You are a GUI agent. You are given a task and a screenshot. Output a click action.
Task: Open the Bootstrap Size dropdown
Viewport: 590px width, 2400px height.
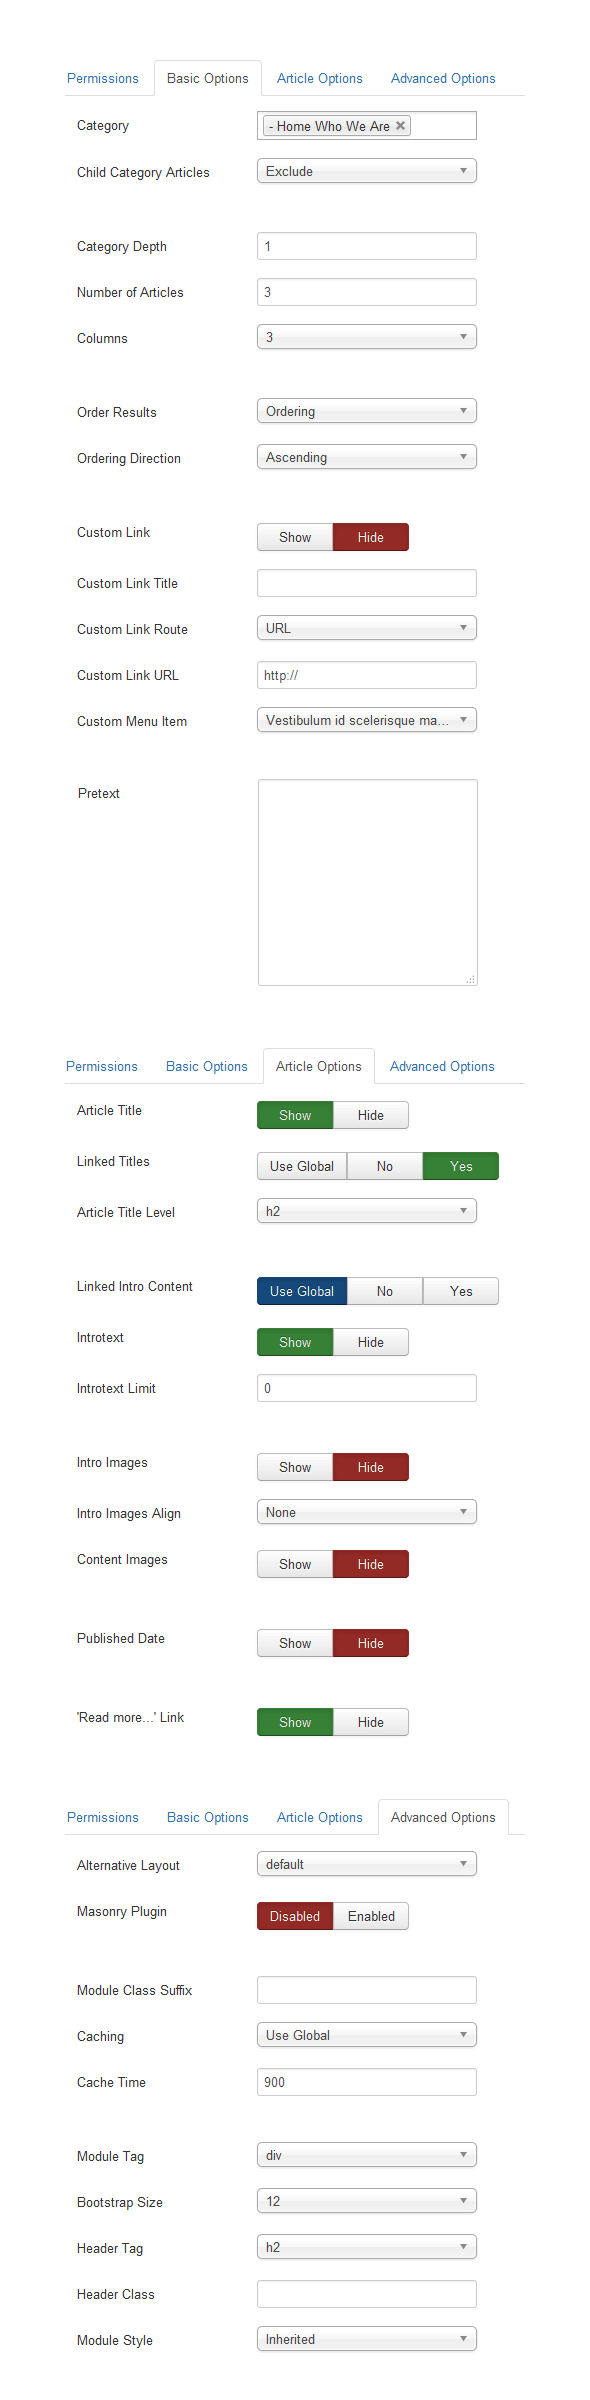pos(367,2201)
